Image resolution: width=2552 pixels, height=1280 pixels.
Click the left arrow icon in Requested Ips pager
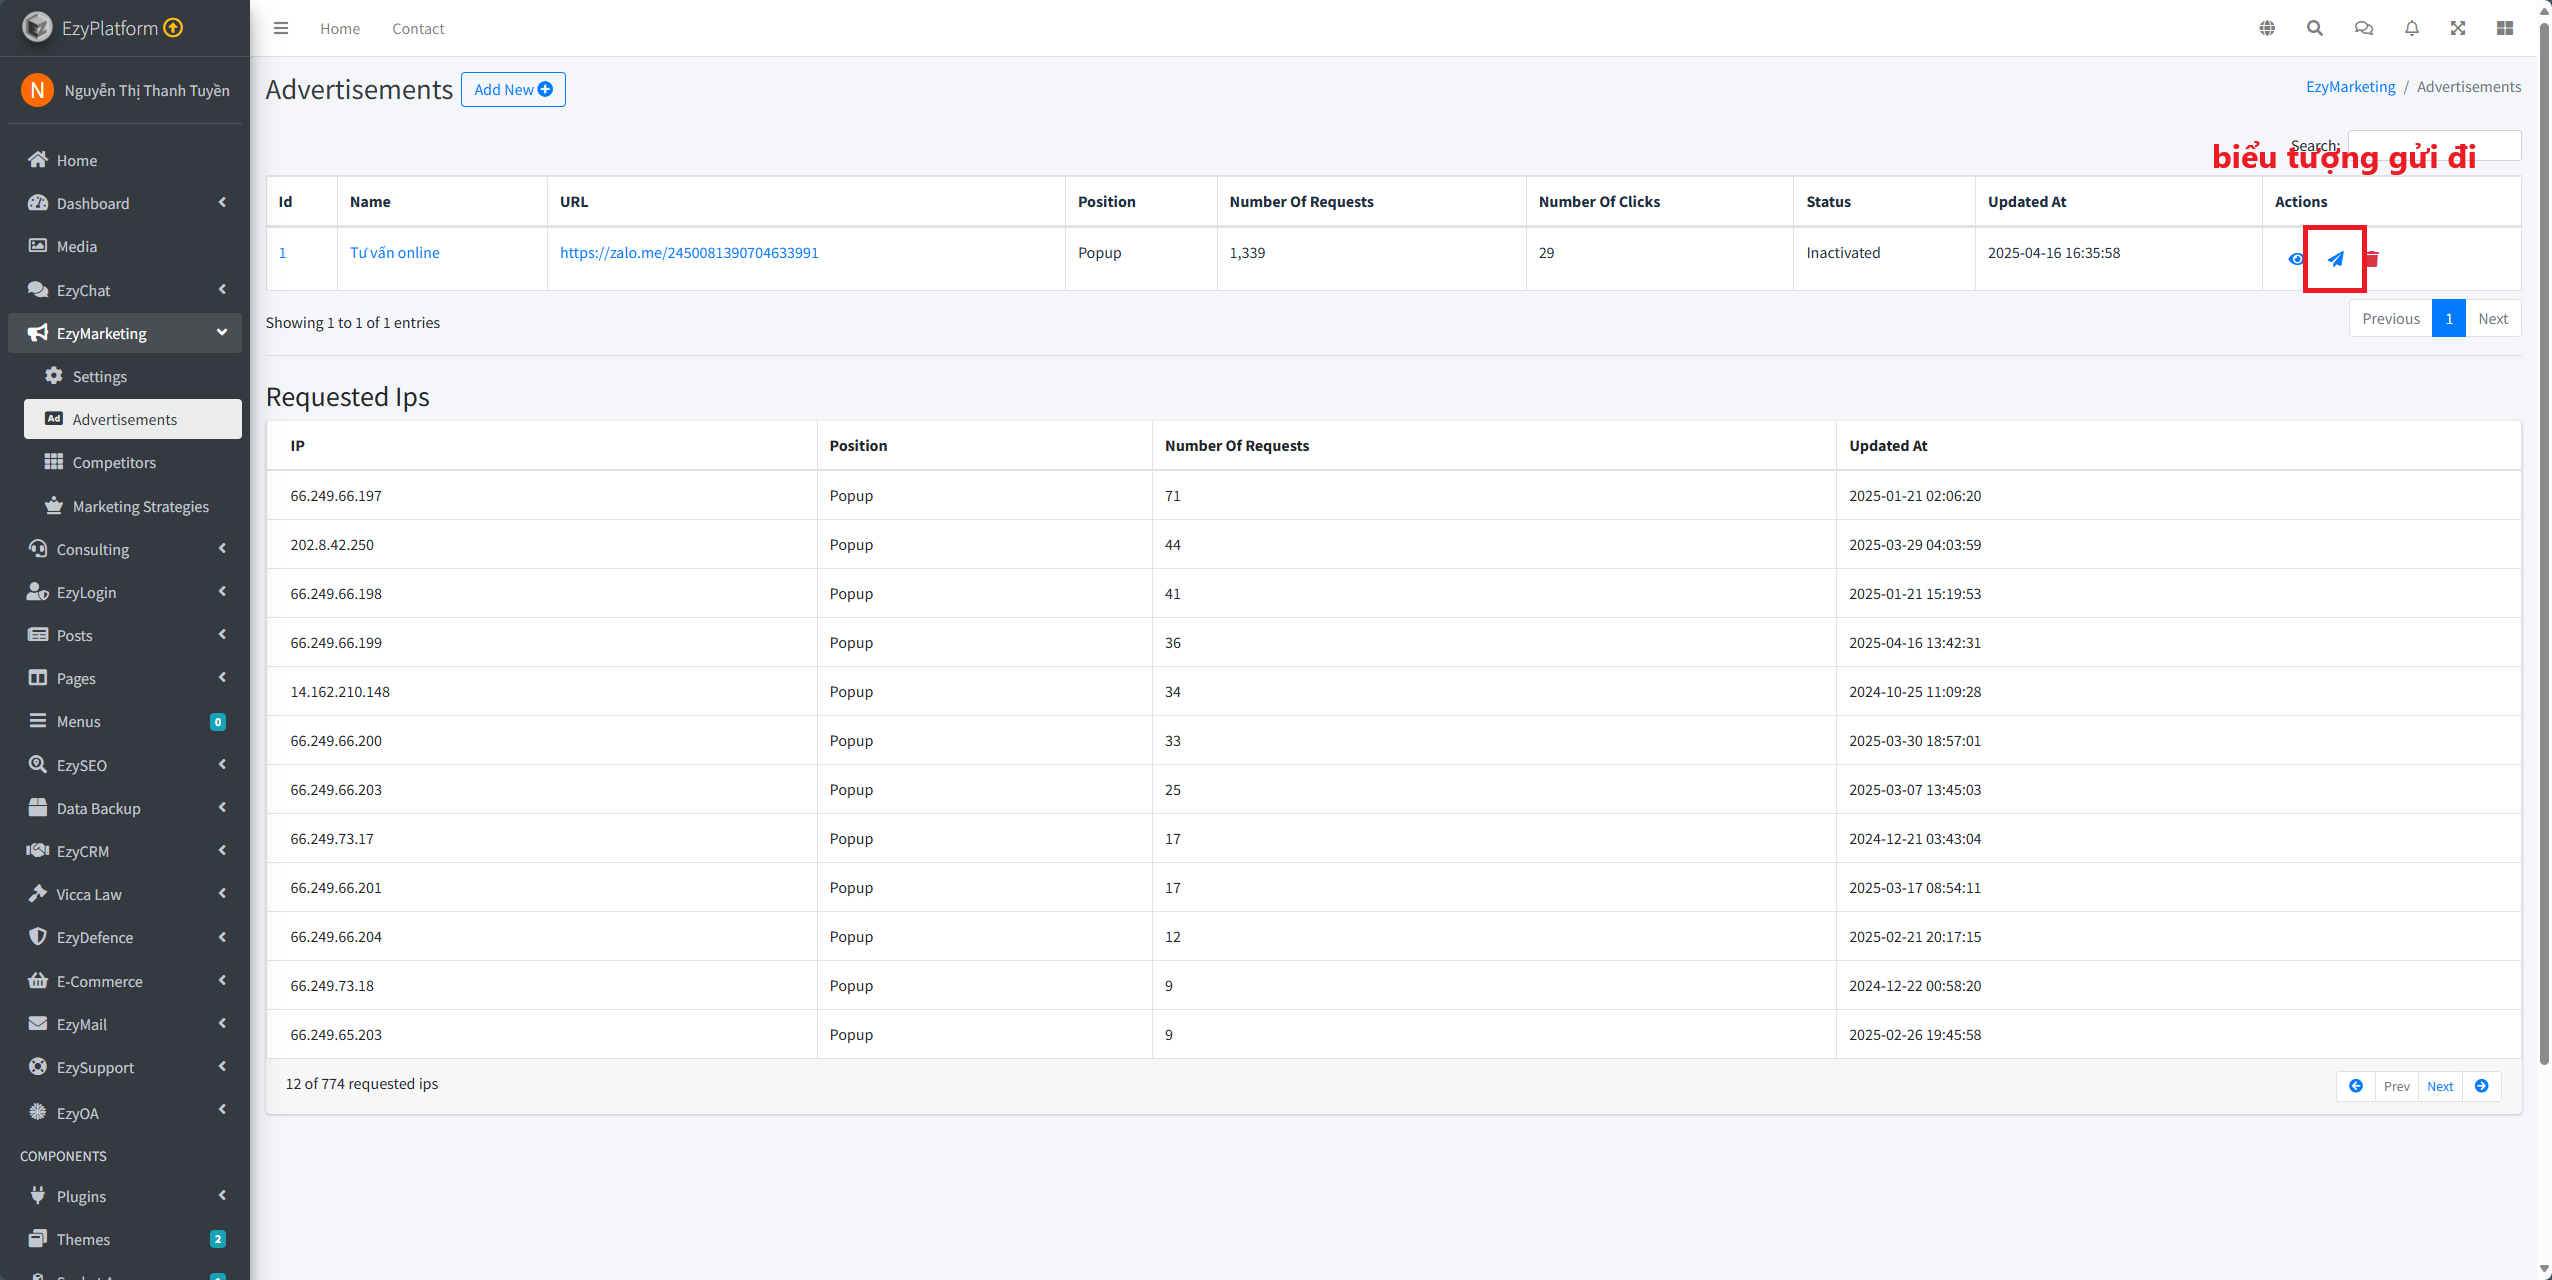coord(2356,1086)
